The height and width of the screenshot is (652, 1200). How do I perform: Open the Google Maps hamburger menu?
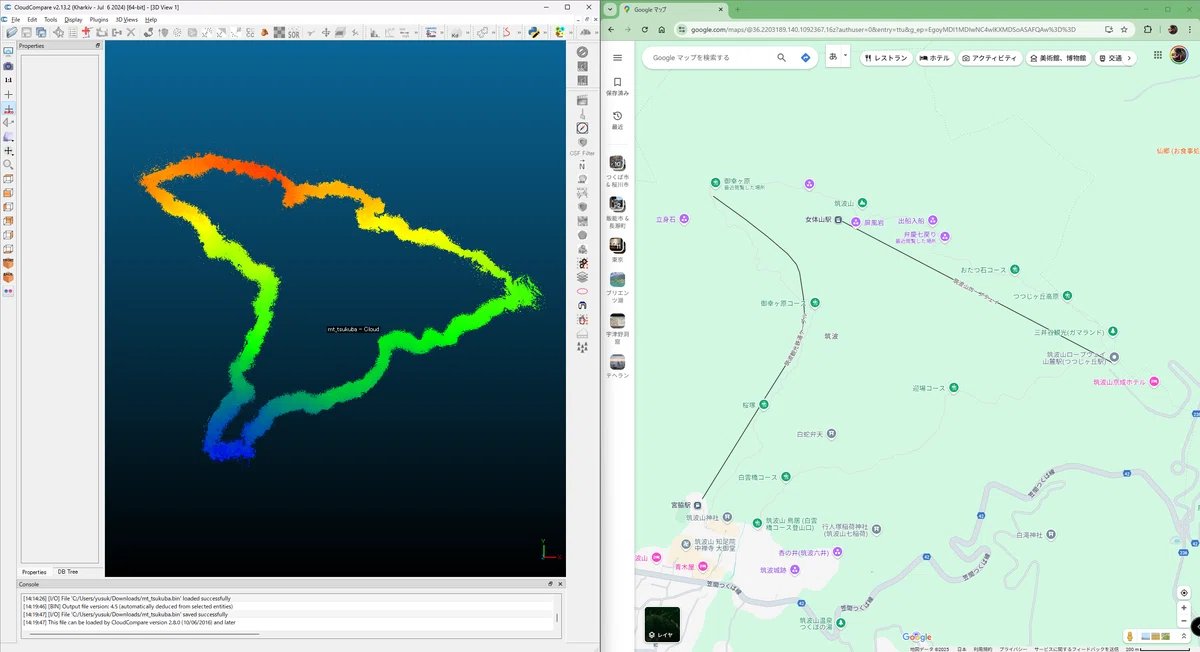point(617,58)
